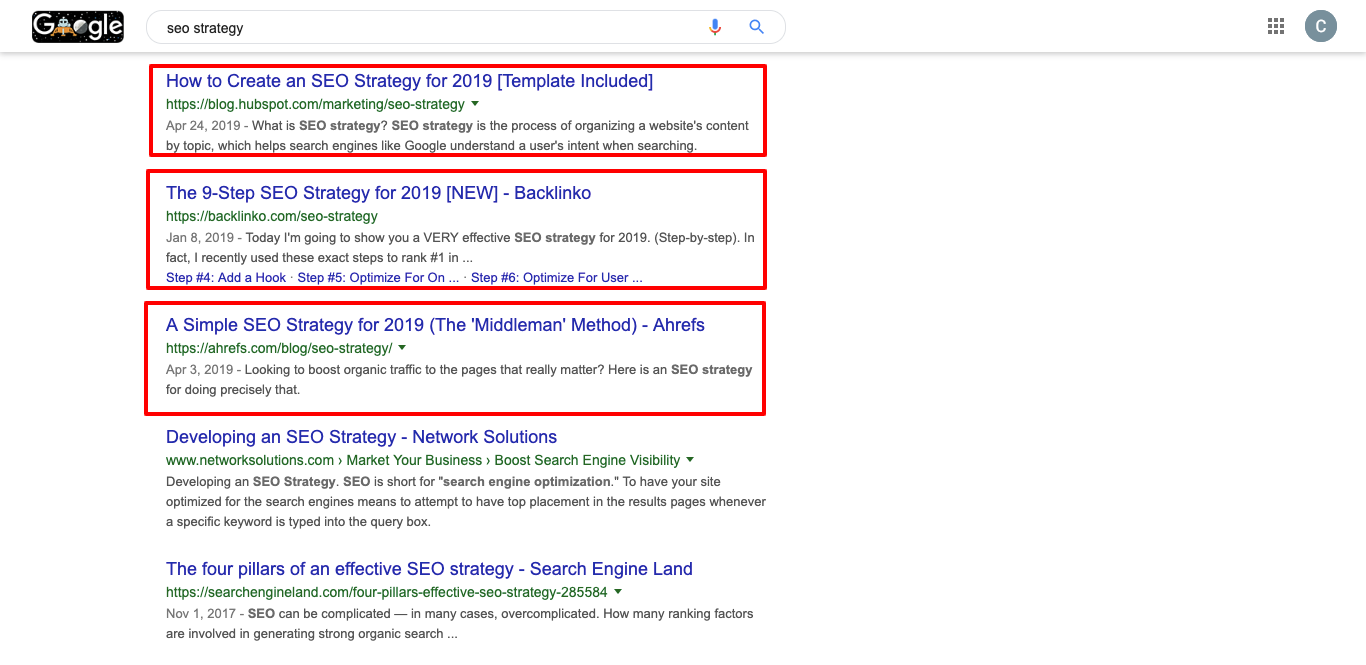Start voice search with microphone icon
Screen dimensions: 1366x665
pyautogui.click(x=714, y=27)
